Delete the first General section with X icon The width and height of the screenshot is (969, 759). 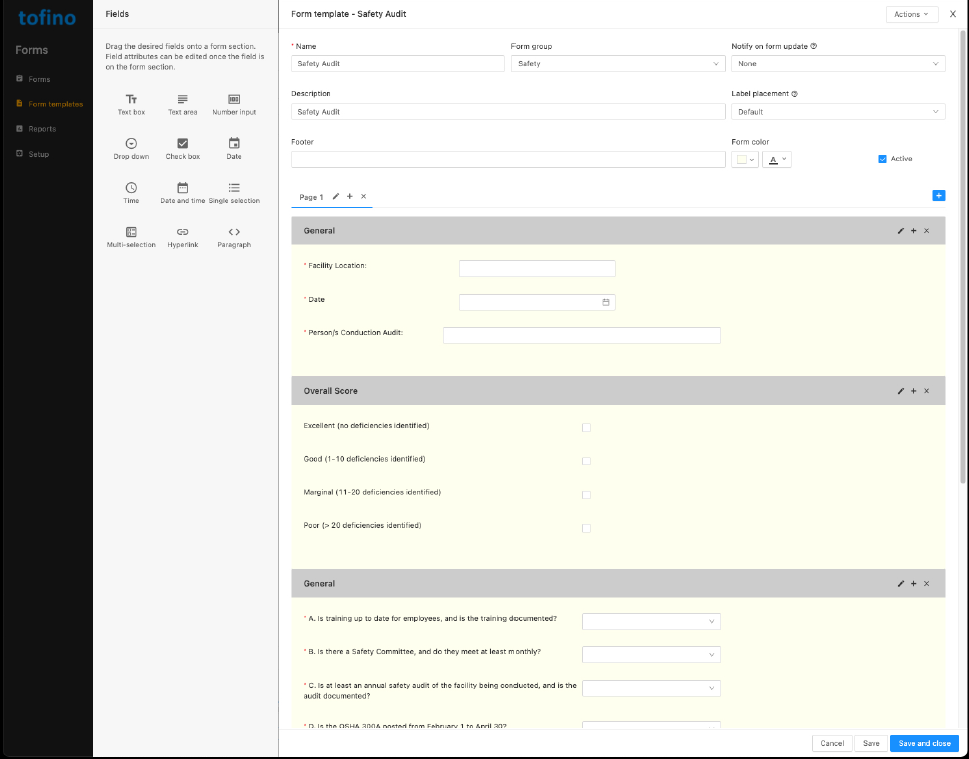[926, 231]
